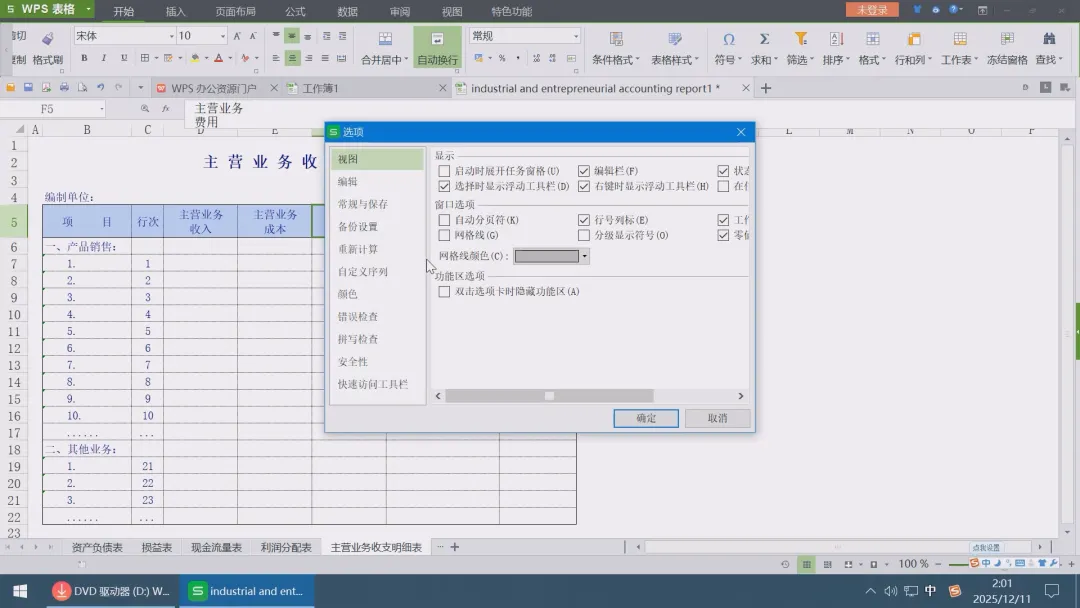Open the WPS application menu arrow
1080x608 pixels.
[88, 10]
